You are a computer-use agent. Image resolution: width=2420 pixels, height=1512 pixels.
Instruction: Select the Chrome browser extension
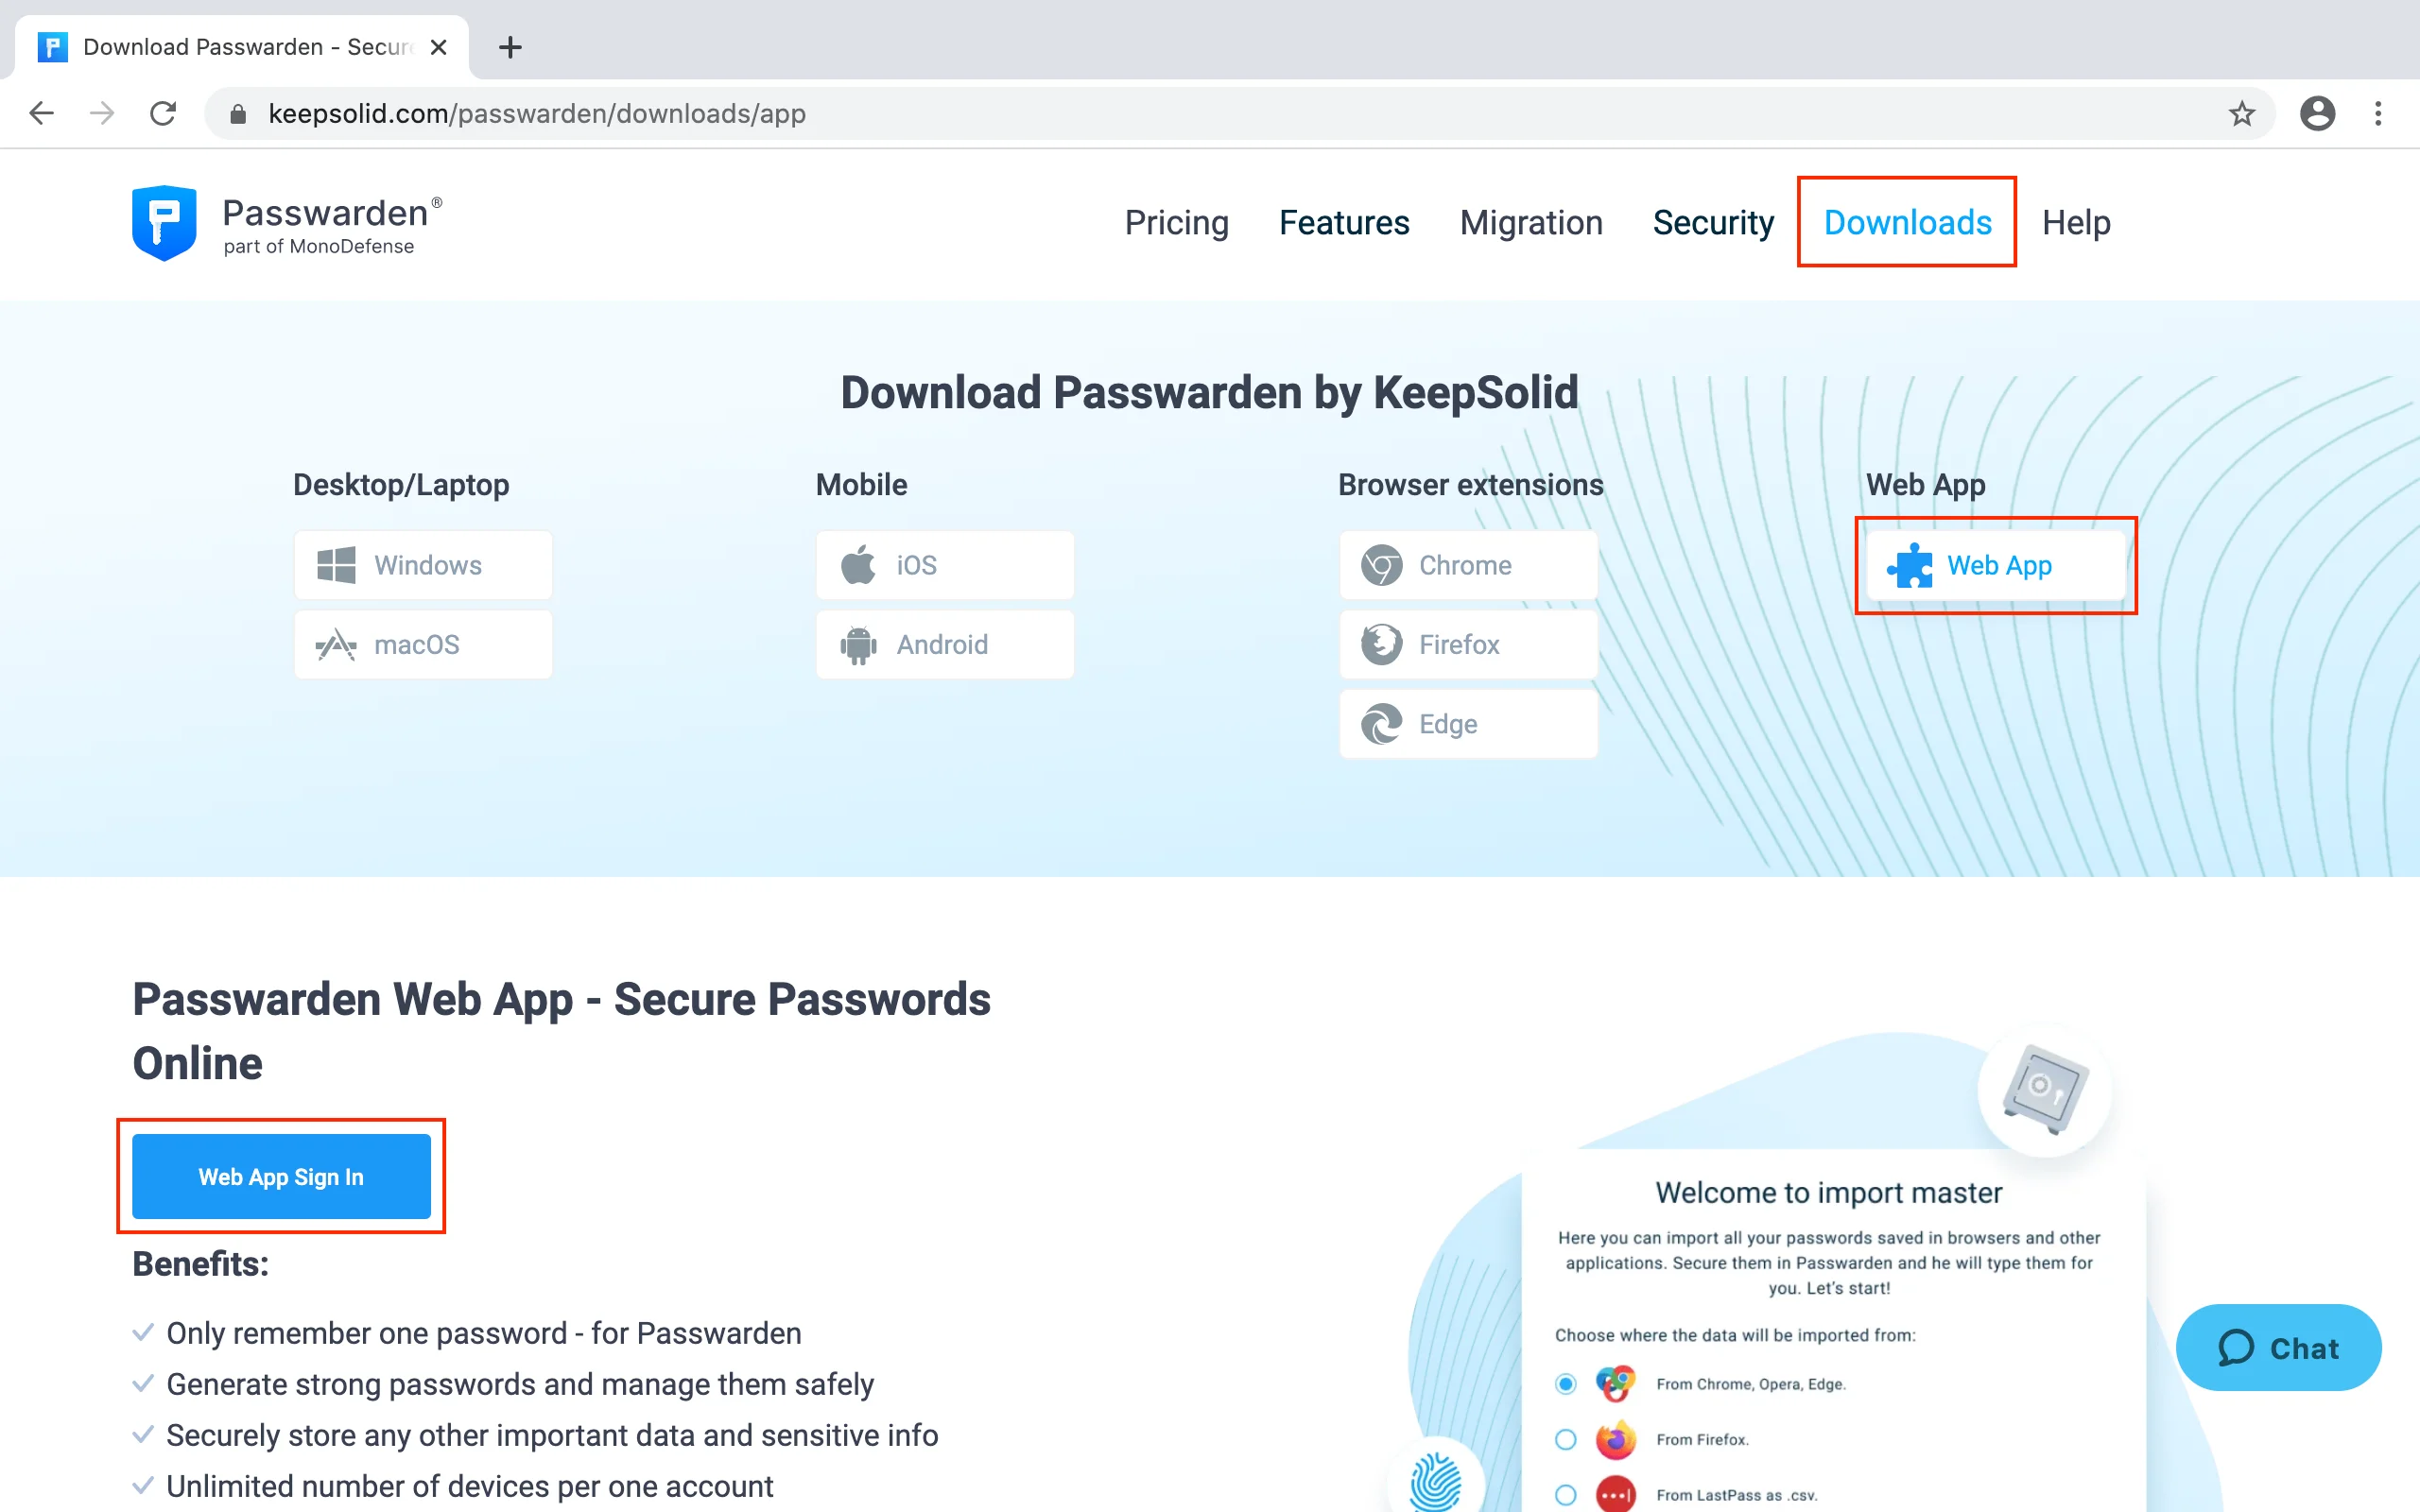tap(1468, 565)
